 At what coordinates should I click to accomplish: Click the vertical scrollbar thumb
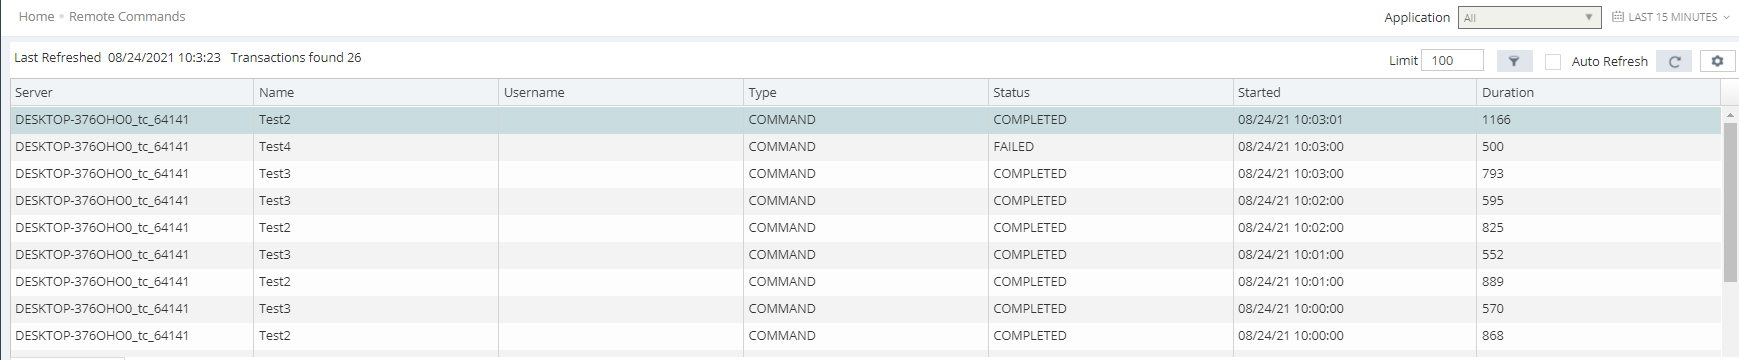(x=1730, y=202)
